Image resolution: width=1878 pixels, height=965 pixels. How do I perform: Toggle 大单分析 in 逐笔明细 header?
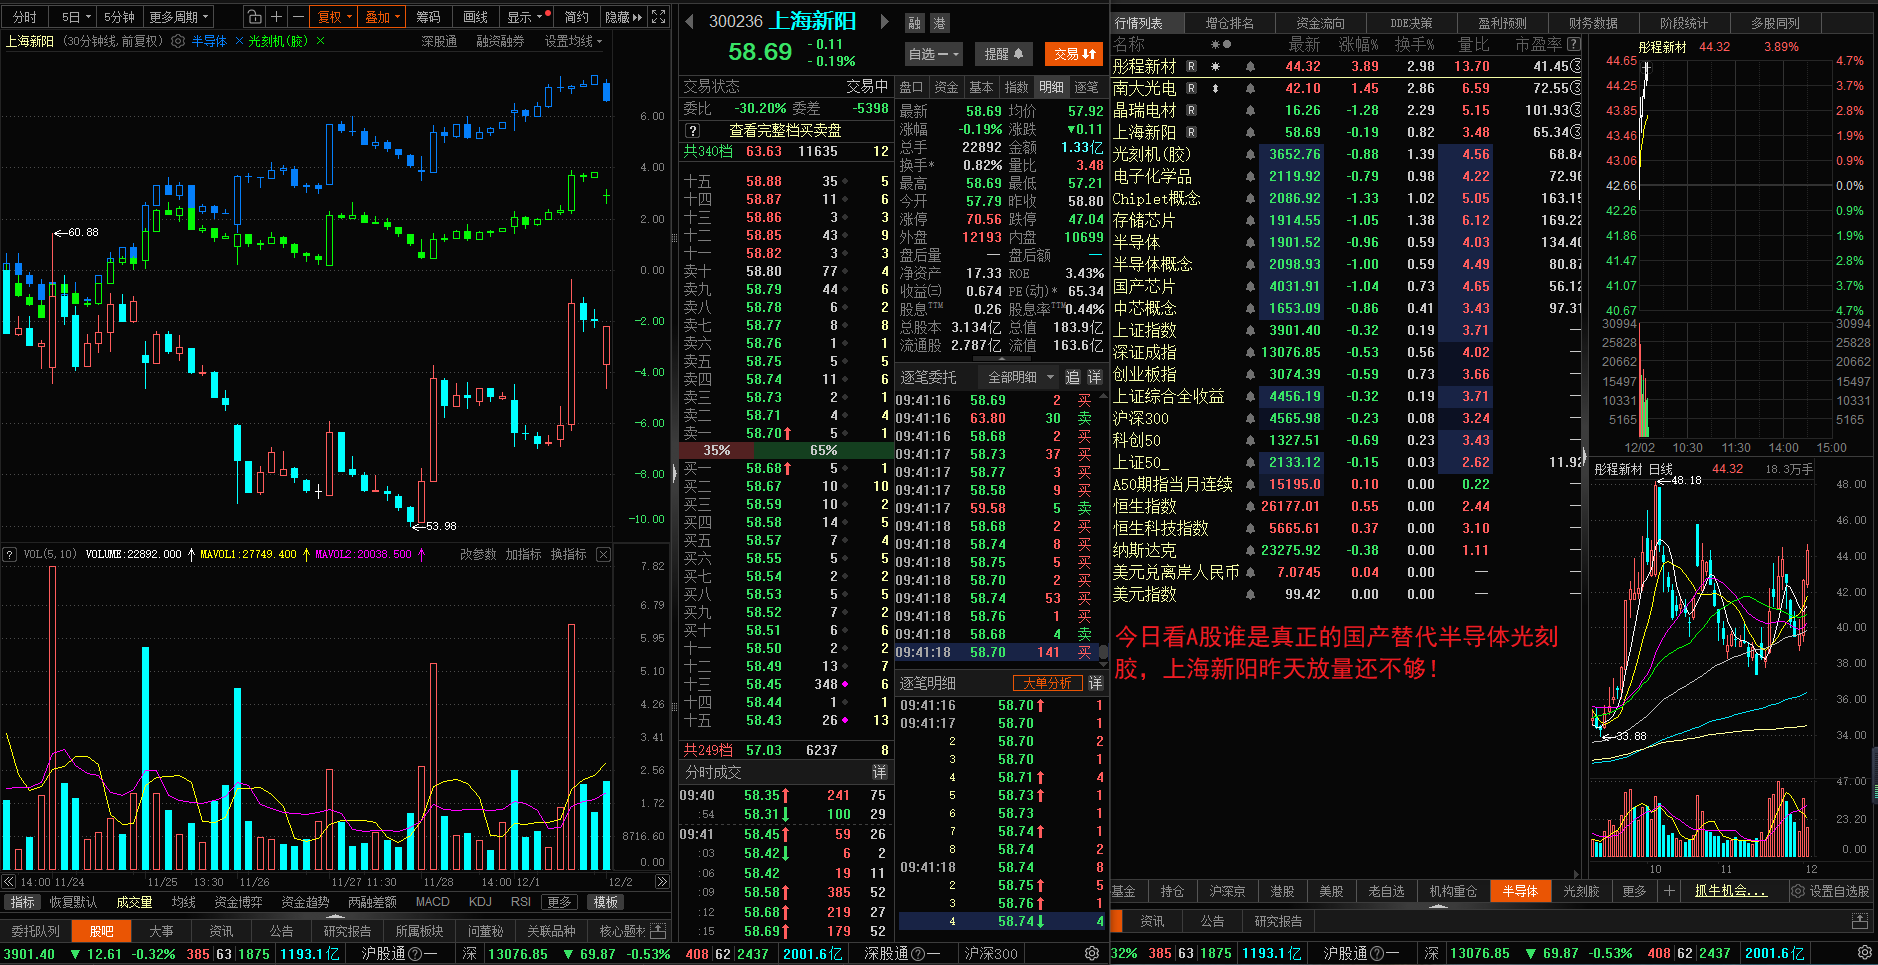point(1047,683)
